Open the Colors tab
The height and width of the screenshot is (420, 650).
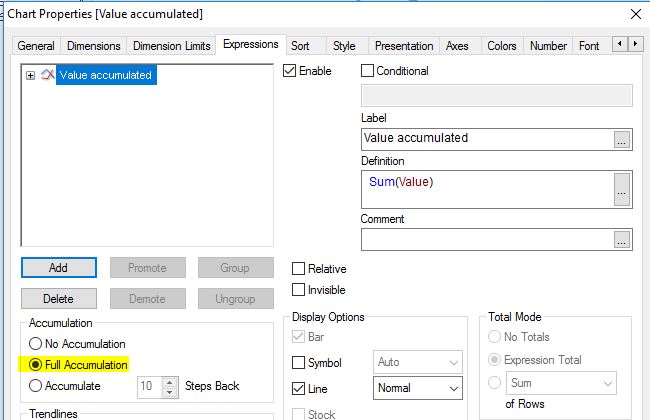[501, 46]
